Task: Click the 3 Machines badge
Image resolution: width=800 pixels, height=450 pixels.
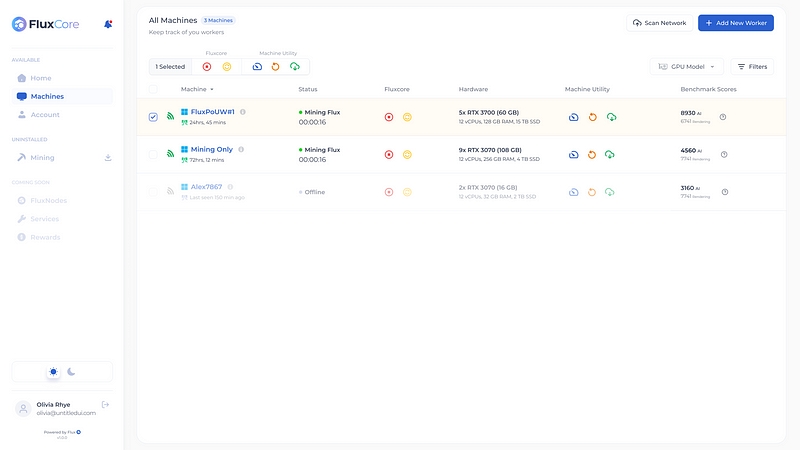Action: click(218, 20)
